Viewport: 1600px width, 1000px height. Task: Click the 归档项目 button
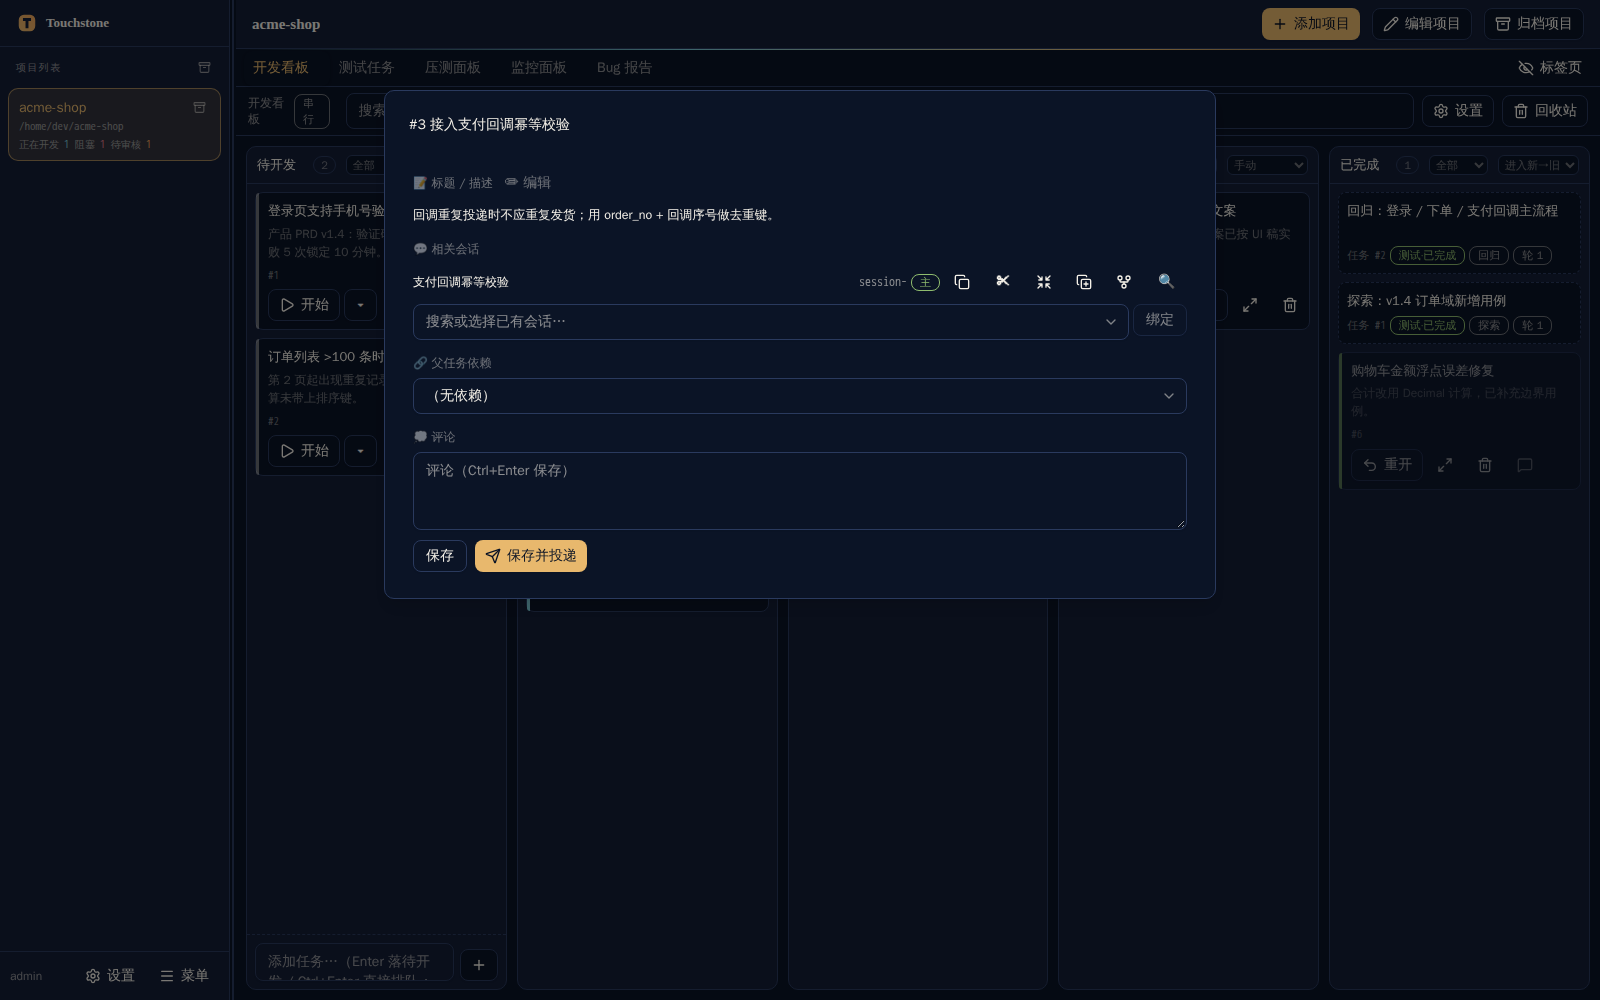[1534, 24]
